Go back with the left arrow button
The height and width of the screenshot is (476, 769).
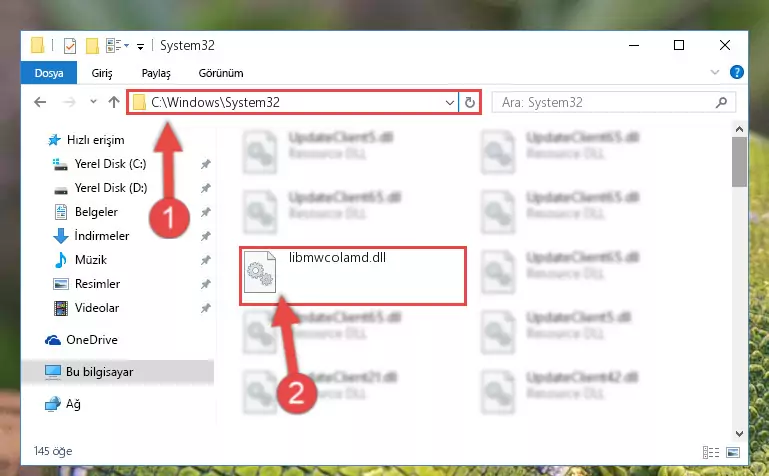point(40,102)
